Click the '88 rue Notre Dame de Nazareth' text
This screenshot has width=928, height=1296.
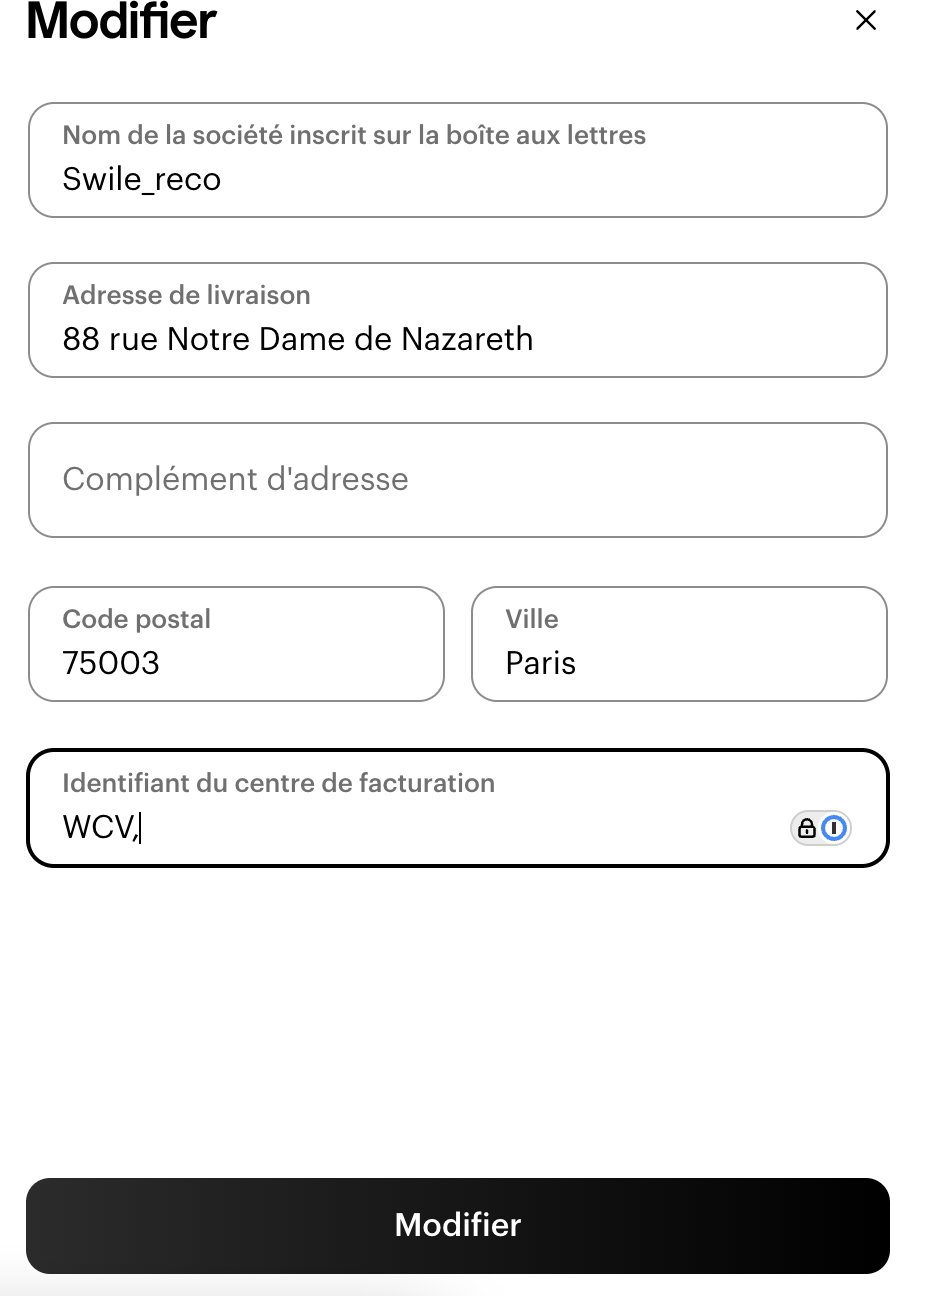tap(297, 340)
